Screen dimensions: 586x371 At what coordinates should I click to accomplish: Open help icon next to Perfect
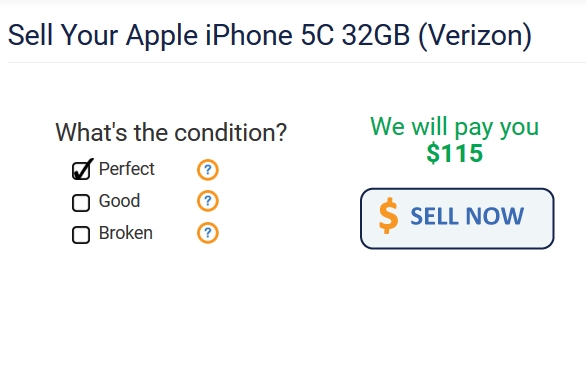[x=208, y=170]
